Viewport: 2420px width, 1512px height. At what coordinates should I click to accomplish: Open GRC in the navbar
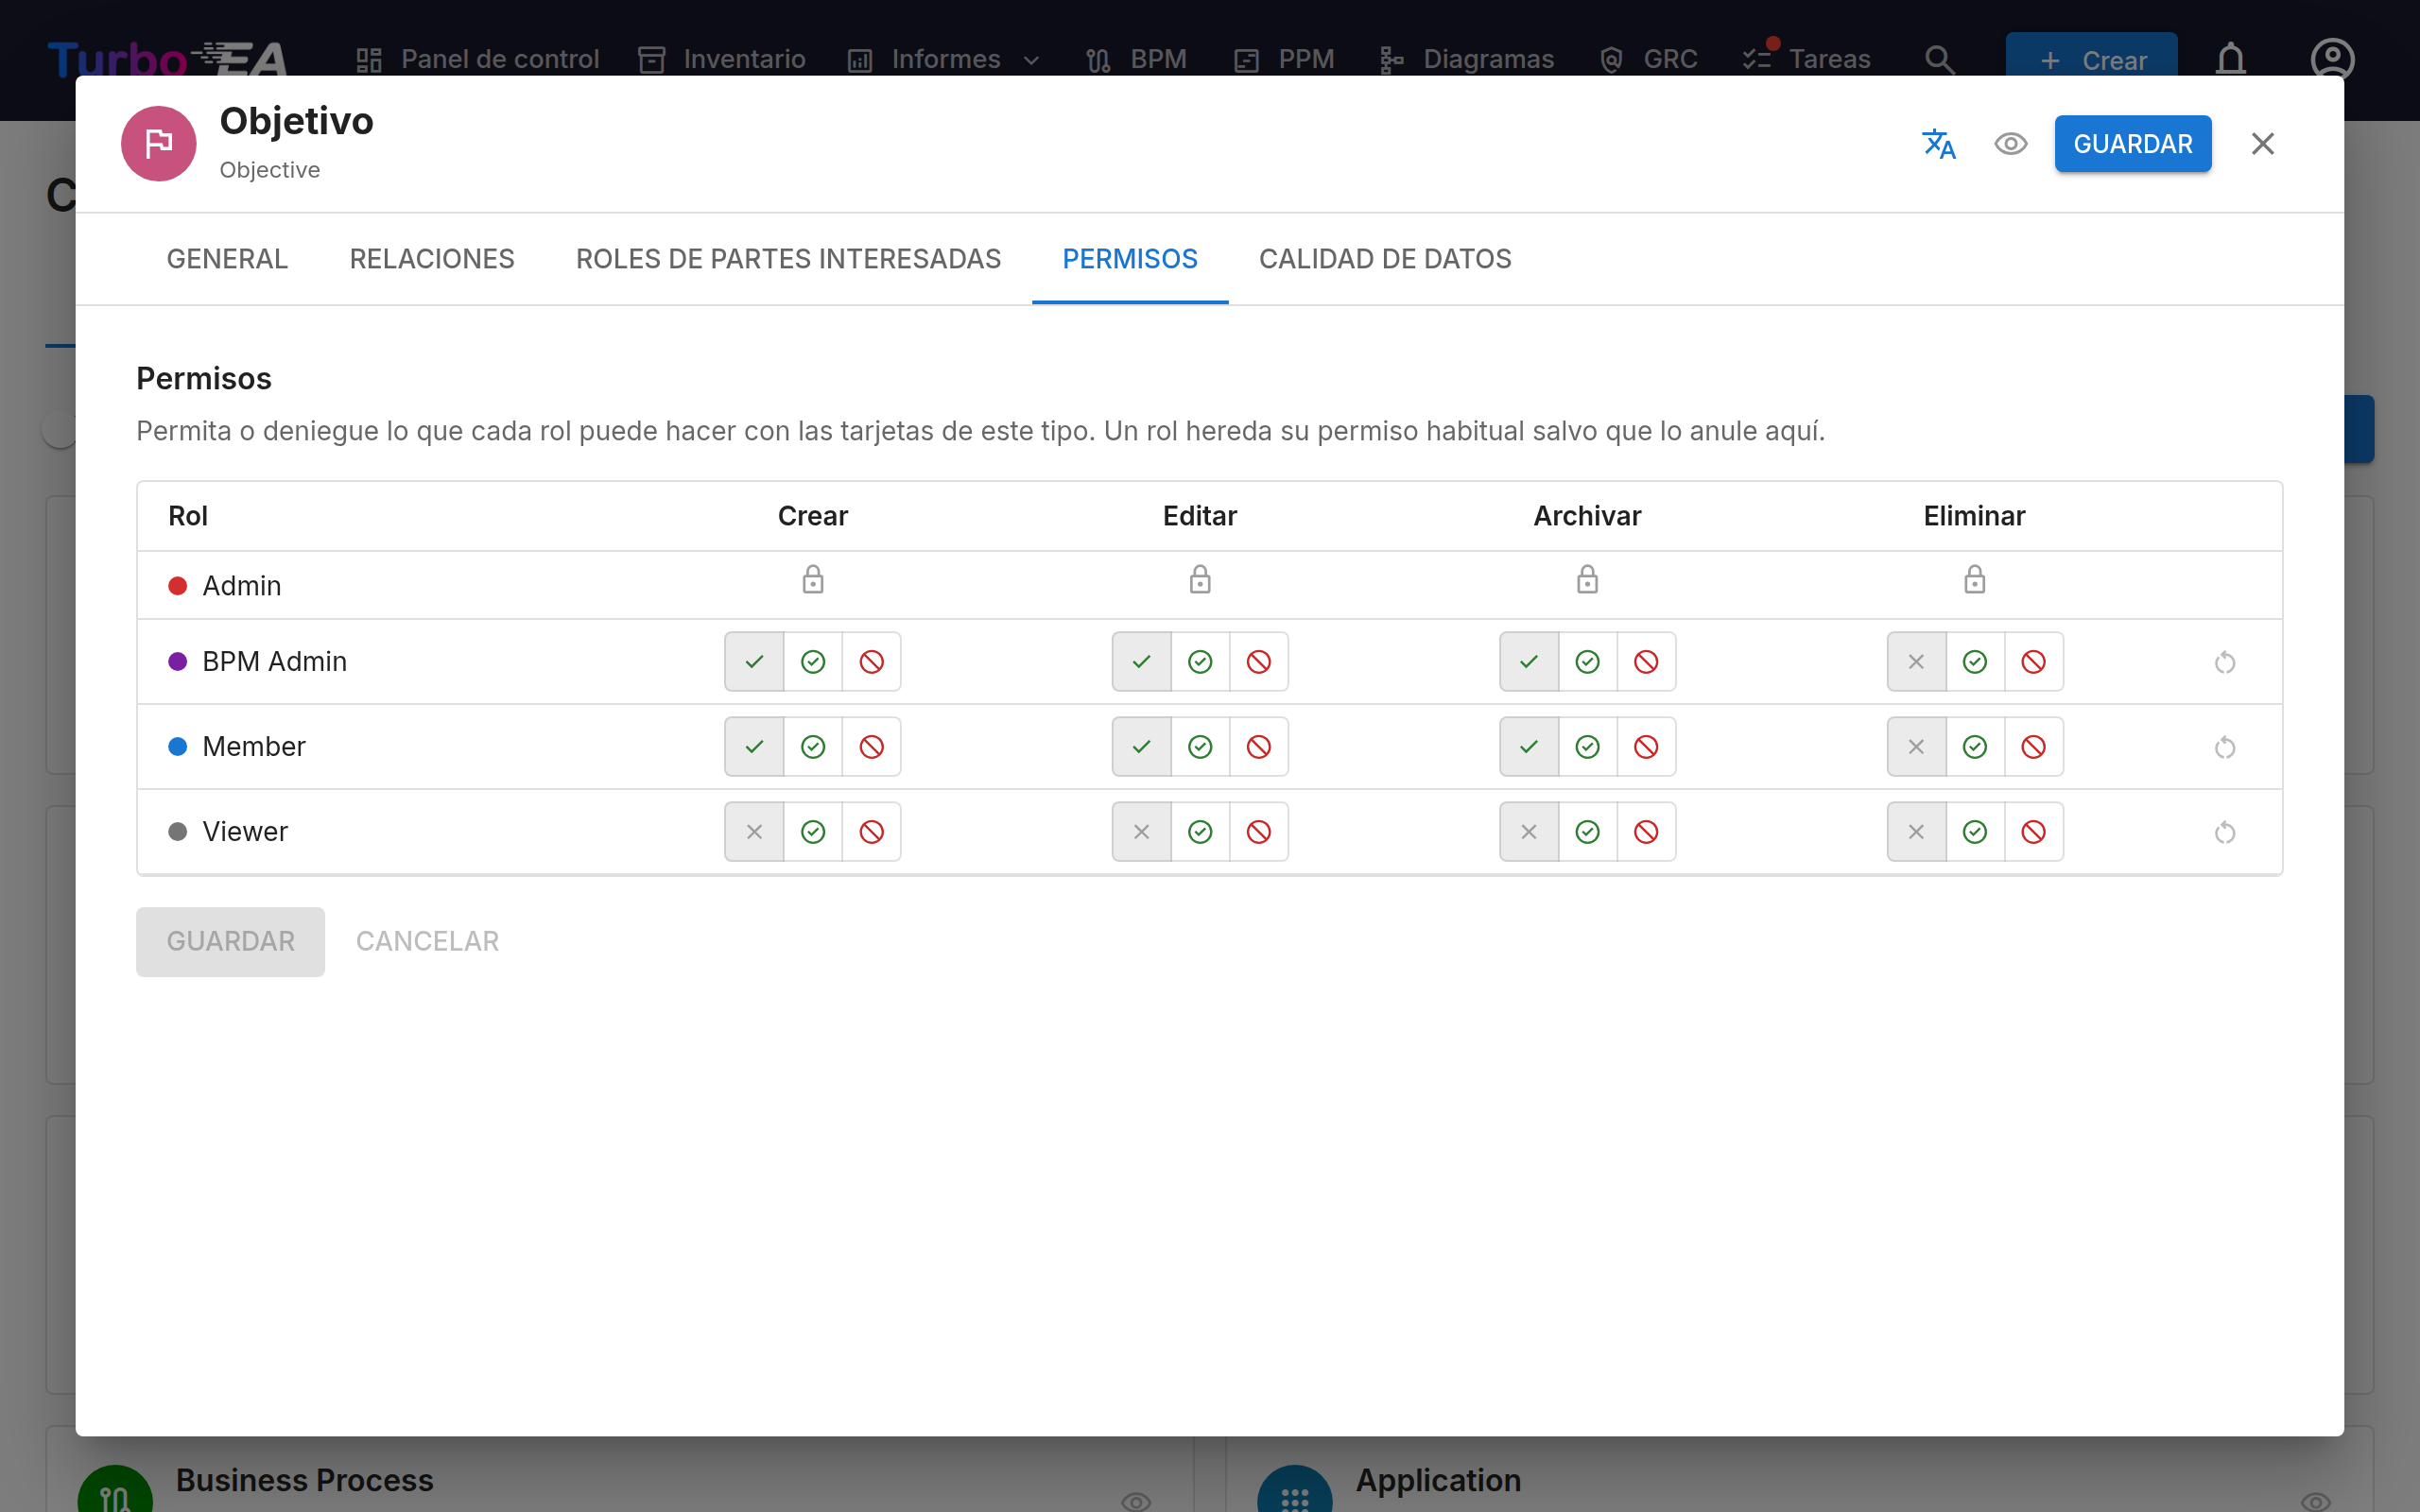tap(1649, 60)
